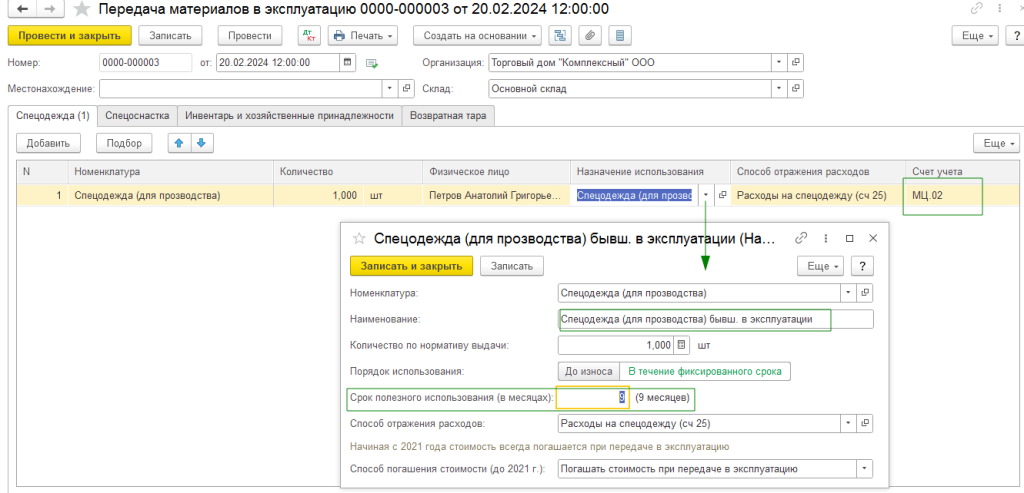The height and width of the screenshot is (493, 1024).
Task: Click Провести и закрыть button
Action: [x=69, y=35]
